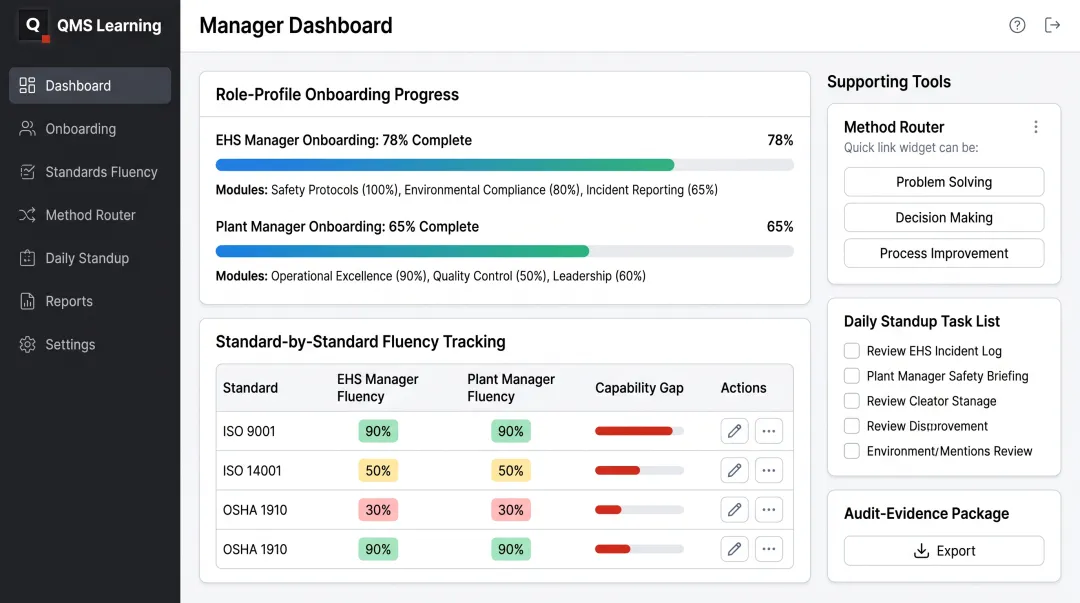
Task: Click ISO 14001 capability gap bar
Action: [x=639, y=471]
